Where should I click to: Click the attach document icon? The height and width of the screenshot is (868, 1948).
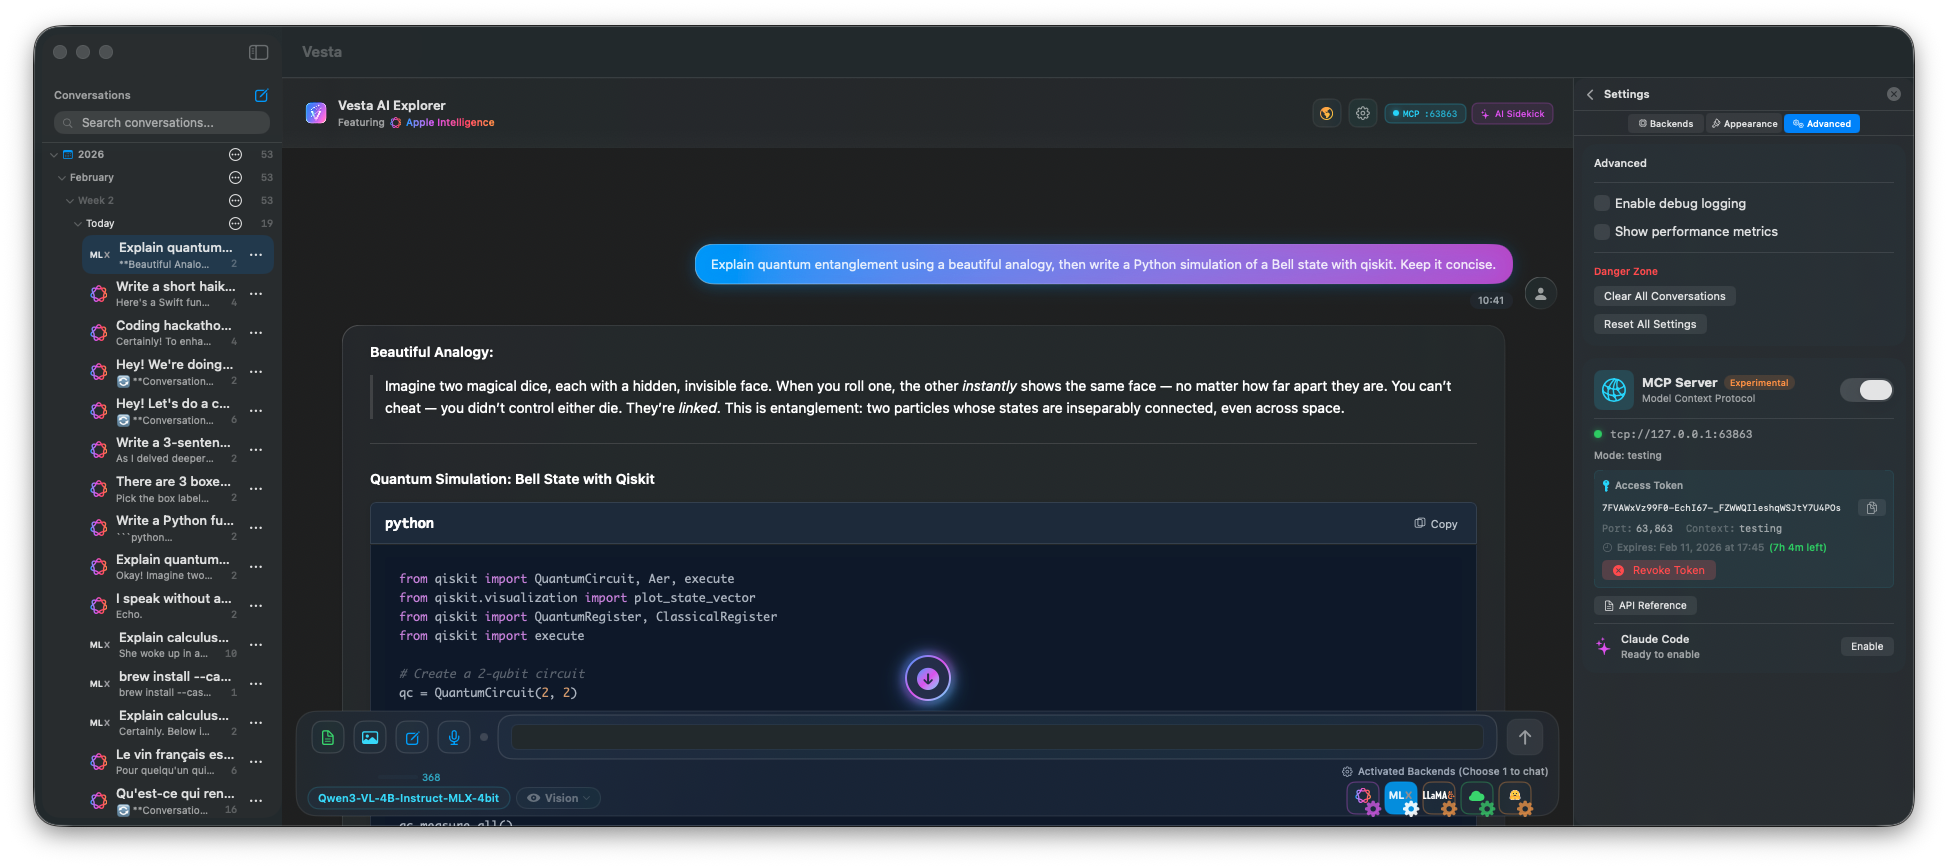(x=328, y=738)
